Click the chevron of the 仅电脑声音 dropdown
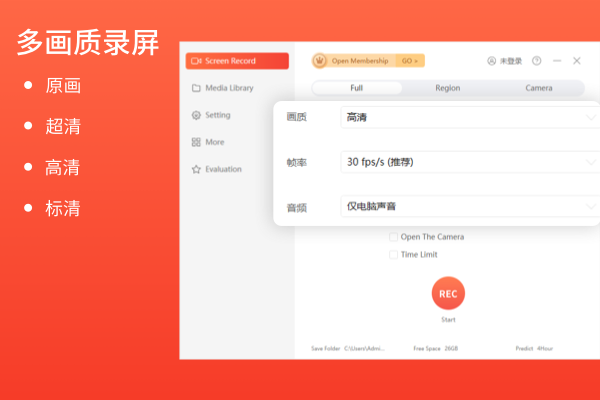600x400 pixels. (591, 207)
